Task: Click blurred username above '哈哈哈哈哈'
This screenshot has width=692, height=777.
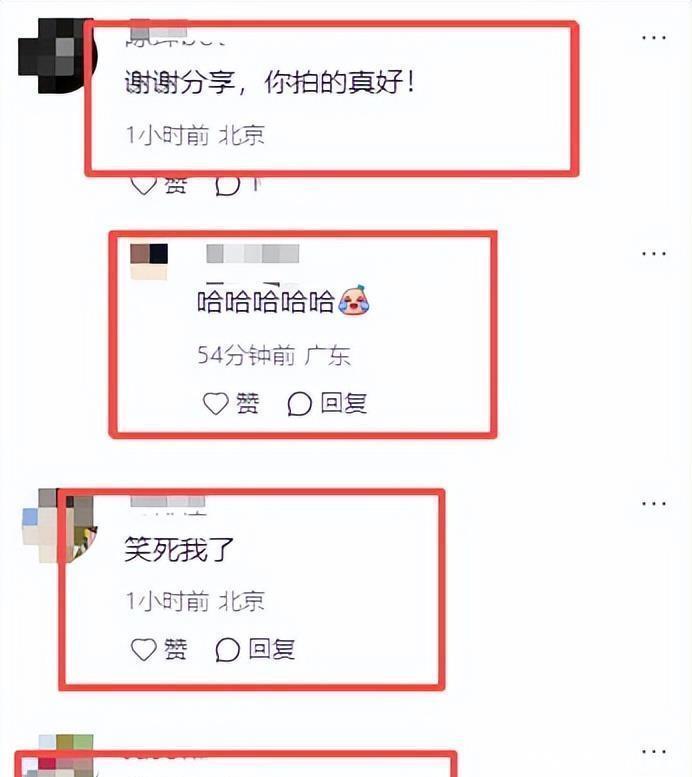Action: [253, 253]
